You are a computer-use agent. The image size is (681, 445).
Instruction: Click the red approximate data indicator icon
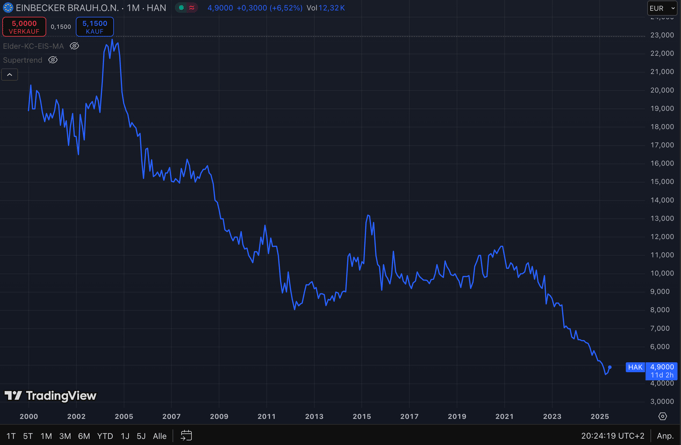192,8
